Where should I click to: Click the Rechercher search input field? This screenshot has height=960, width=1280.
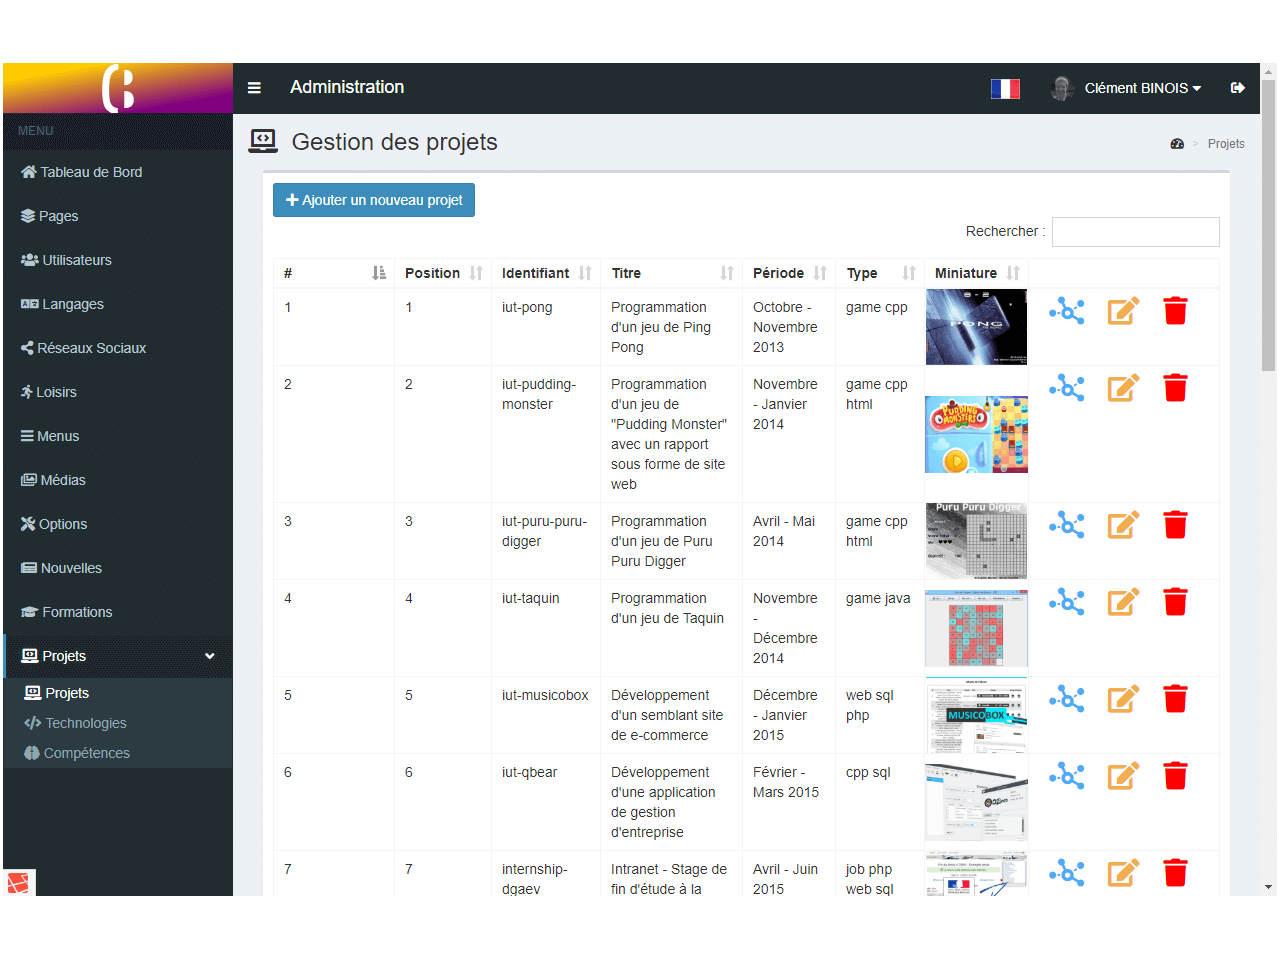1135,232
